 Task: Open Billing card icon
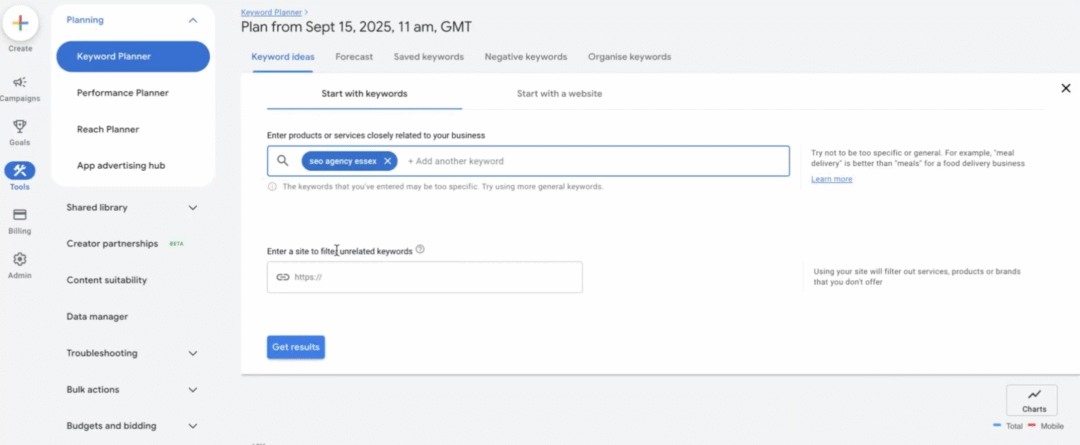20,215
